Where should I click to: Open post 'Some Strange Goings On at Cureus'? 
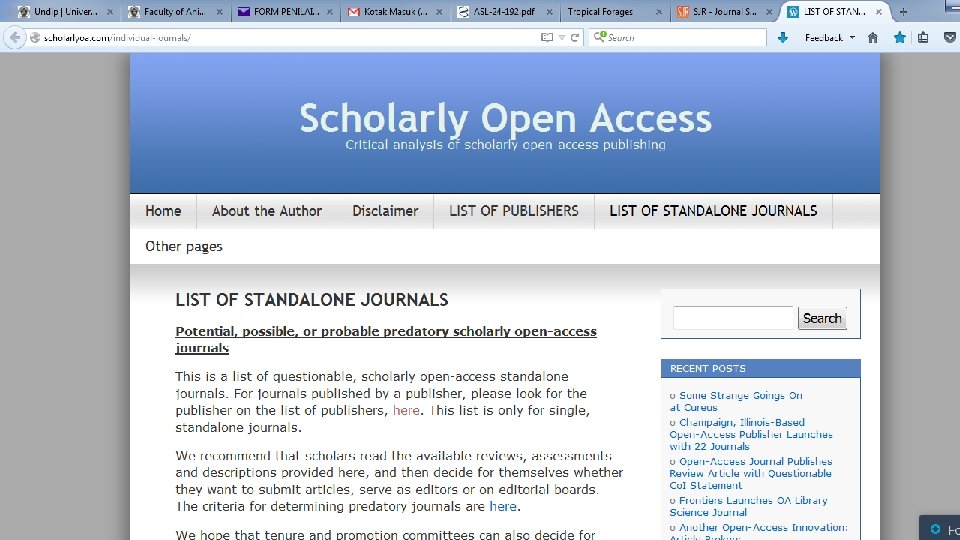(737, 402)
